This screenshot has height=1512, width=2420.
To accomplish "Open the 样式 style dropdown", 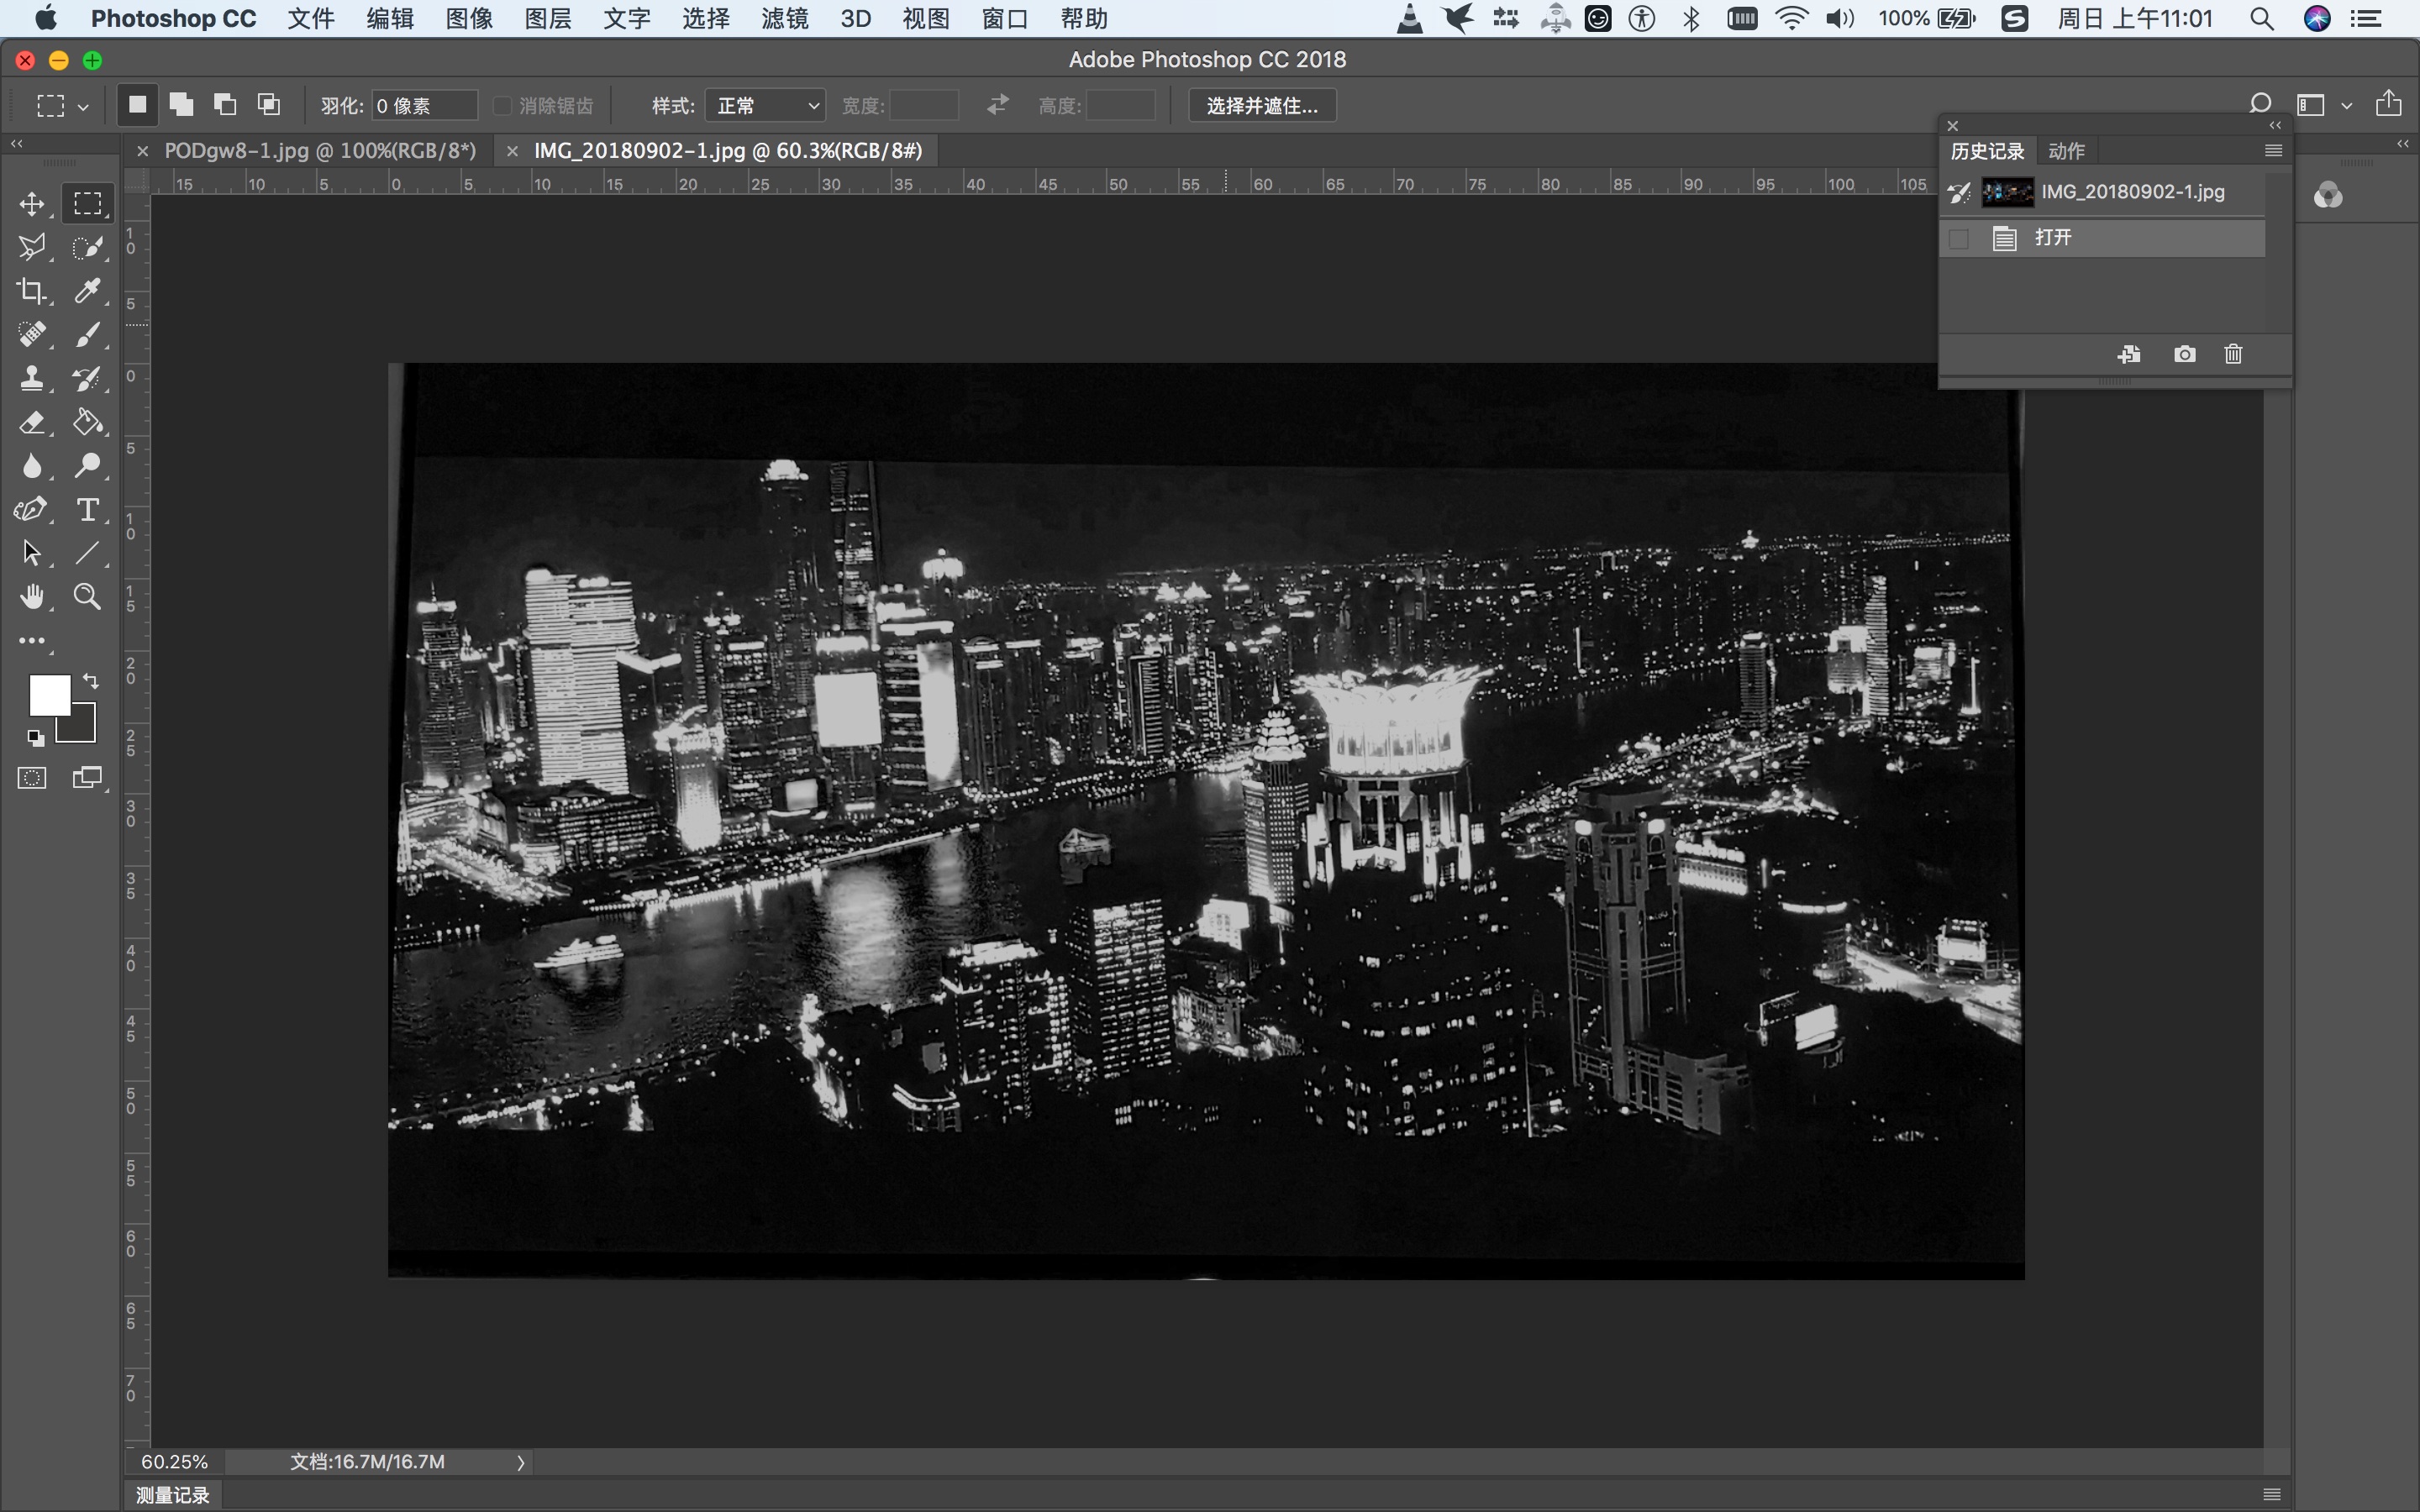I will [x=765, y=106].
